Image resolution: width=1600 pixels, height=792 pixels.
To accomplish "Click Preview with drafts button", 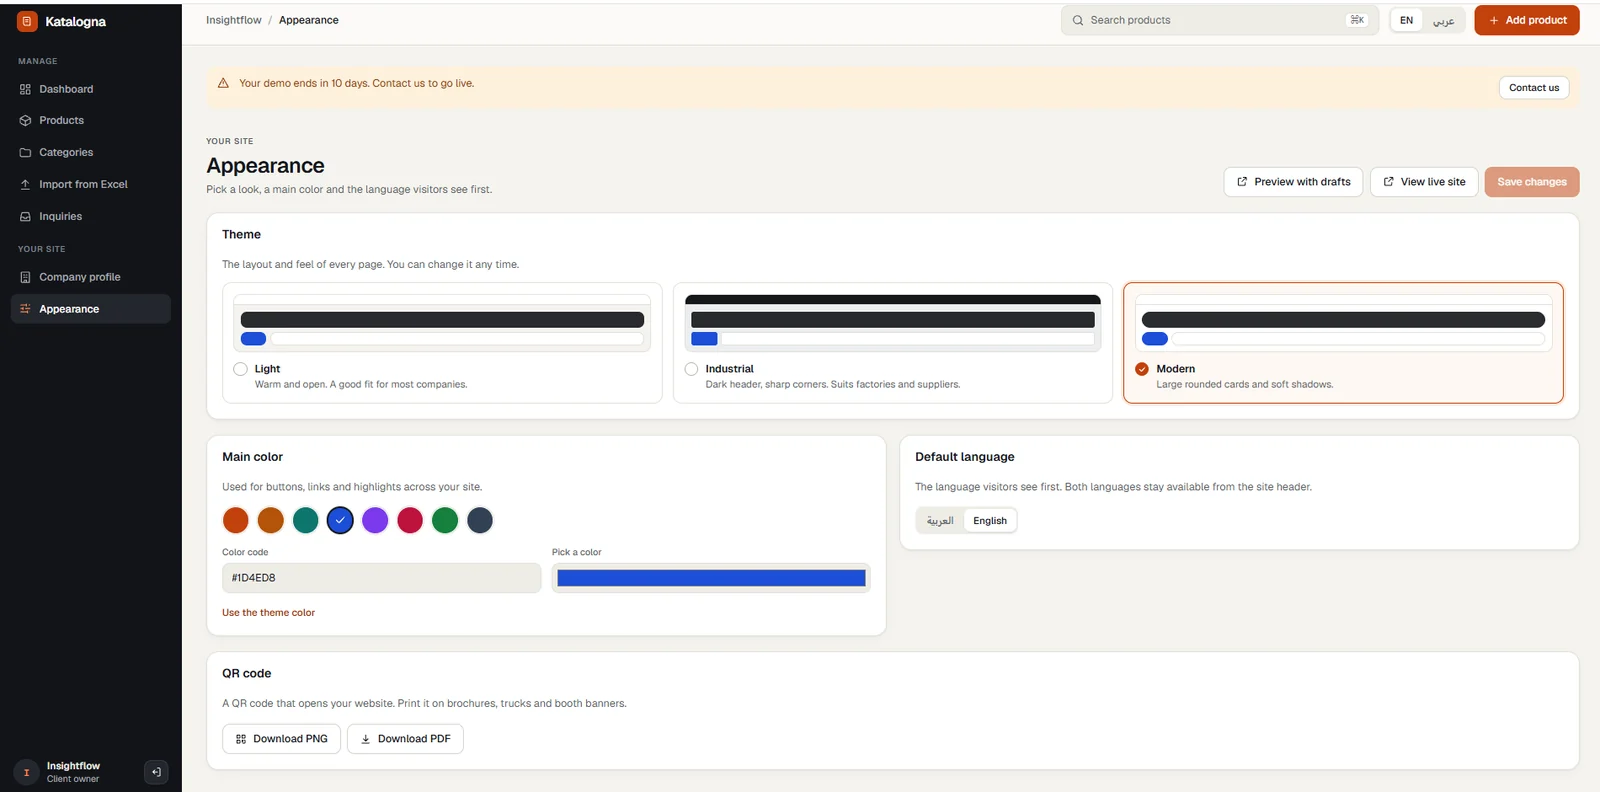I will [1293, 182].
